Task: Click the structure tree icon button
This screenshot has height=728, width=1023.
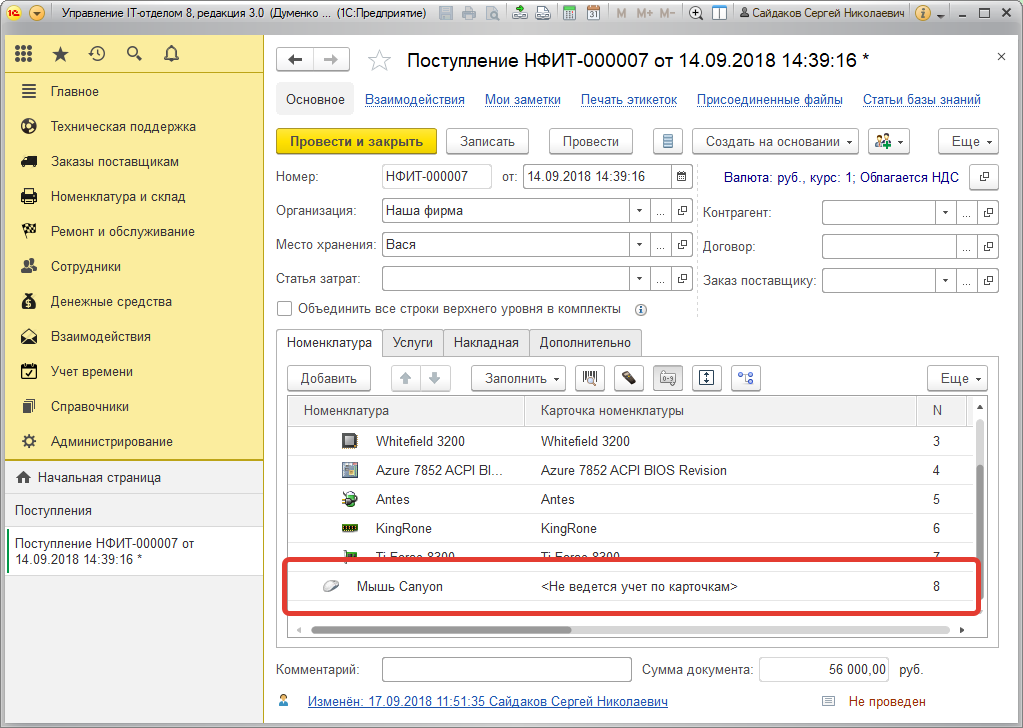Action: point(746,378)
